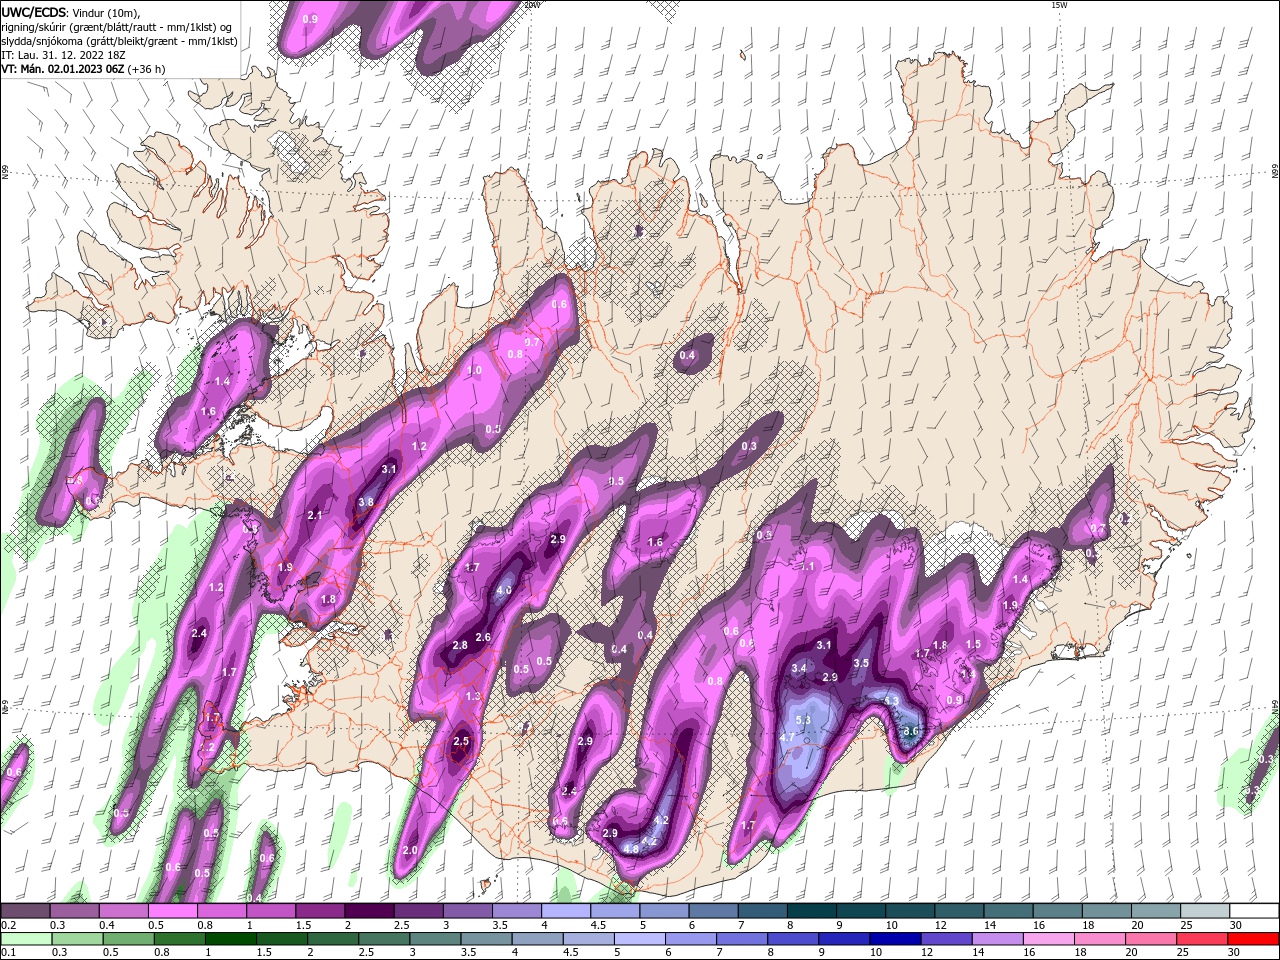Click the 4.8 precipitation value near the south coast

pyautogui.click(x=631, y=849)
